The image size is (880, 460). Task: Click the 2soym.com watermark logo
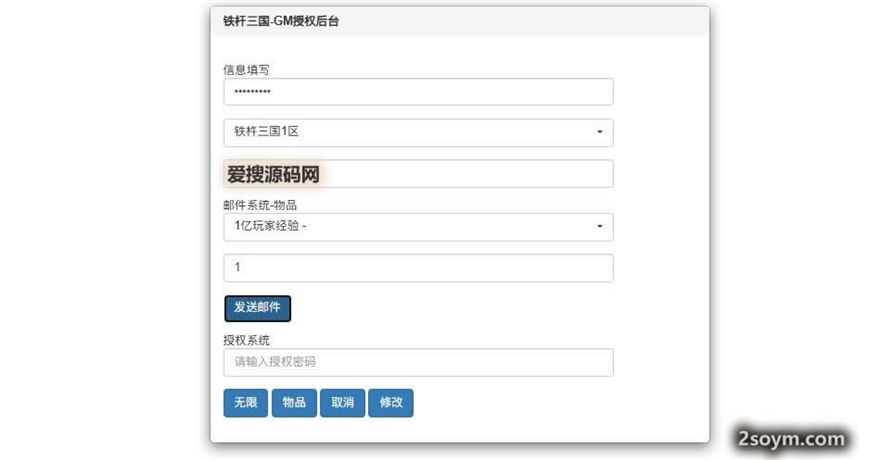pyautogui.click(x=791, y=438)
